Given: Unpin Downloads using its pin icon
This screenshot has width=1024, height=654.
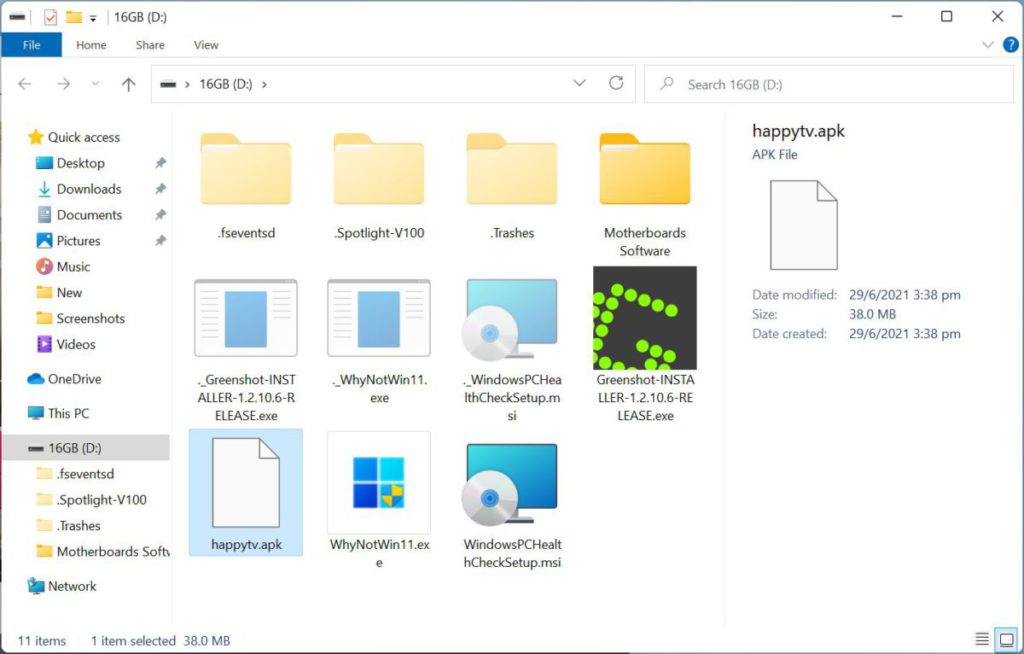Looking at the screenshot, I should click(160, 189).
